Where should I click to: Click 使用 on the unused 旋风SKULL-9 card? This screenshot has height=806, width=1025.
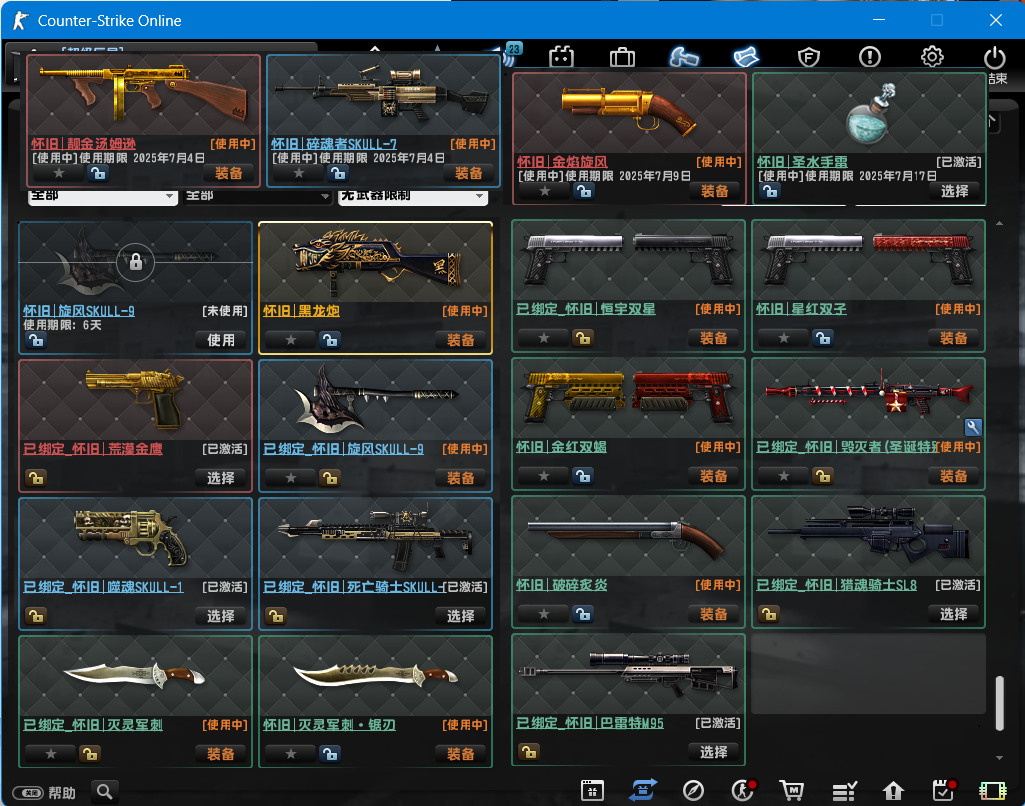[x=221, y=340]
